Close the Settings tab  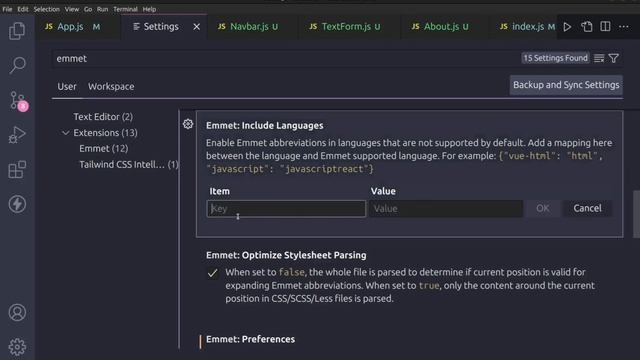196,27
